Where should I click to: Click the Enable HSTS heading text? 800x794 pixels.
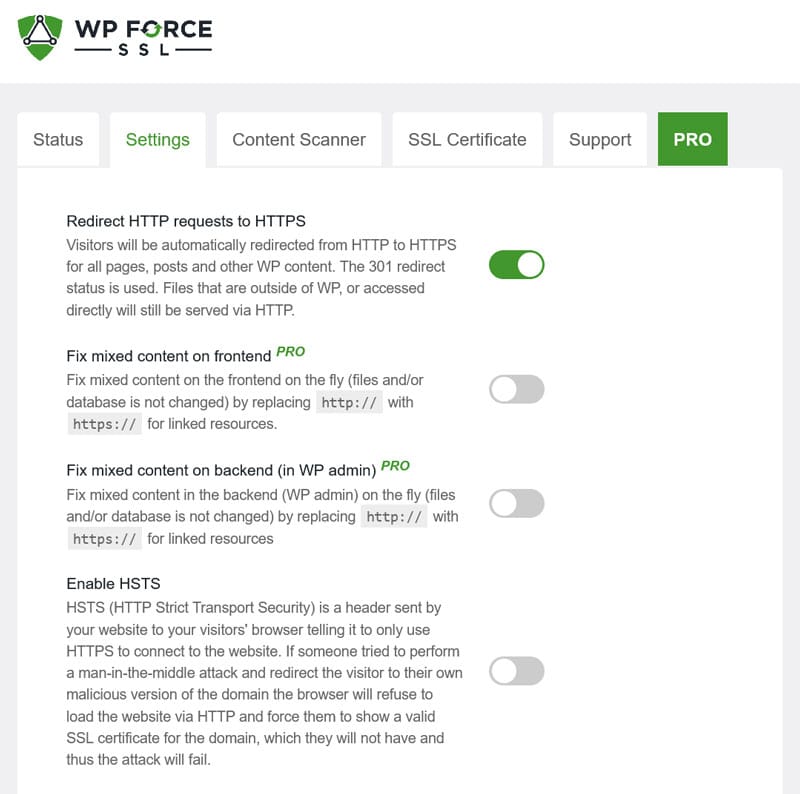(x=113, y=583)
